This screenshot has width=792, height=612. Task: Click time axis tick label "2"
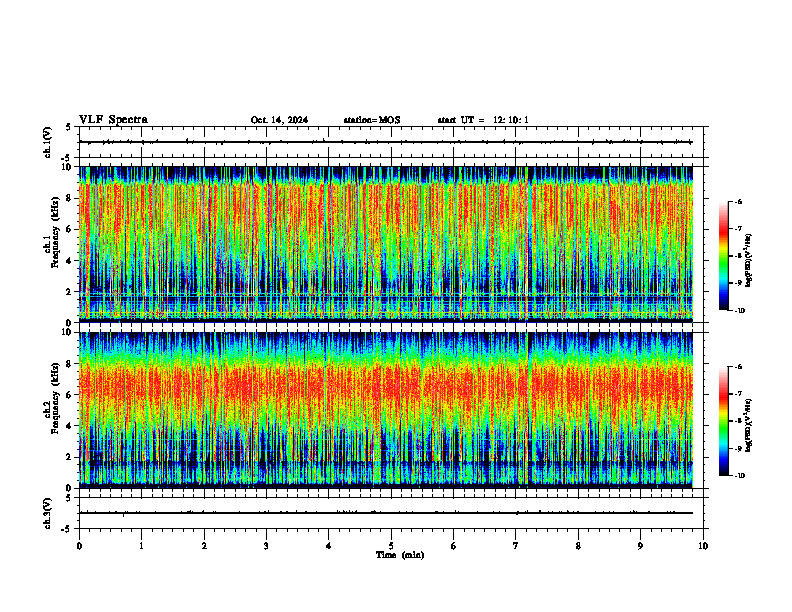tap(204, 546)
